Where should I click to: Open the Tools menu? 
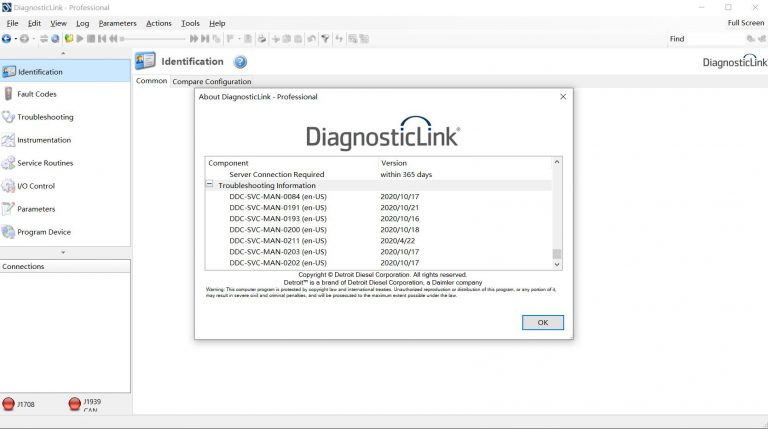pos(190,23)
